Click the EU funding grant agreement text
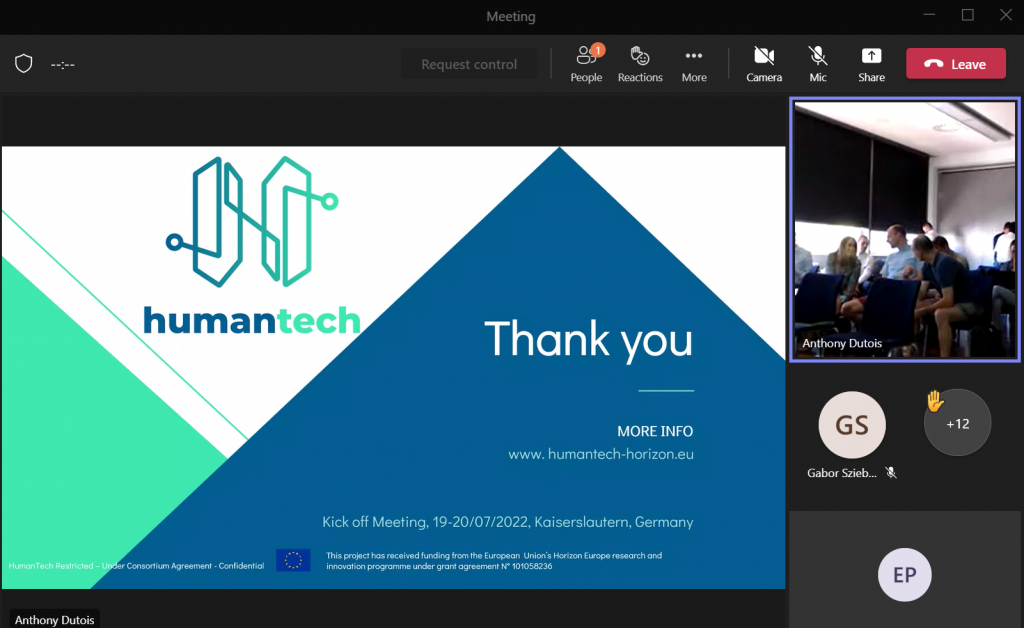This screenshot has width=1024, height=628. (494, 561)
